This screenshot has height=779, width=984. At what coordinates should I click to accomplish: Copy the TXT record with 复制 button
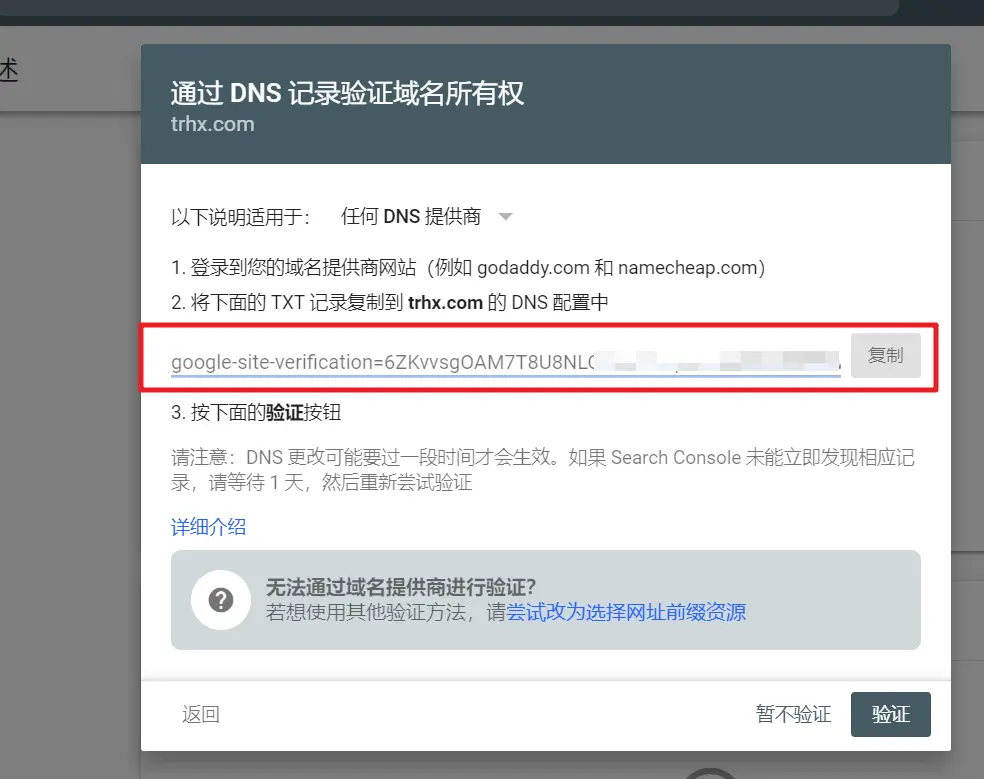[x=885, y=356]
